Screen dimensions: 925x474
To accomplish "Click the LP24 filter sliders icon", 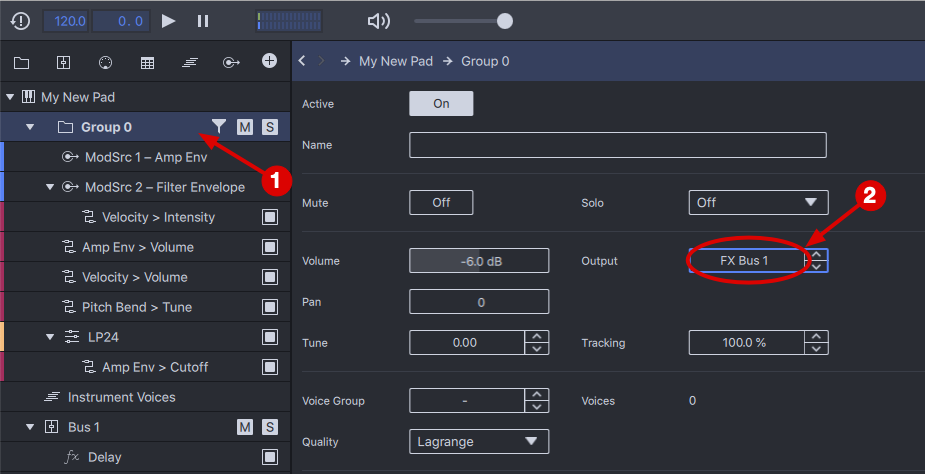I will pos(72,337).
